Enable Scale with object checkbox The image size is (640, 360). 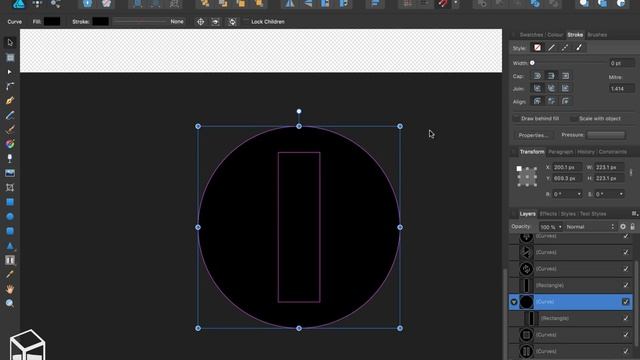coord(574,118)
